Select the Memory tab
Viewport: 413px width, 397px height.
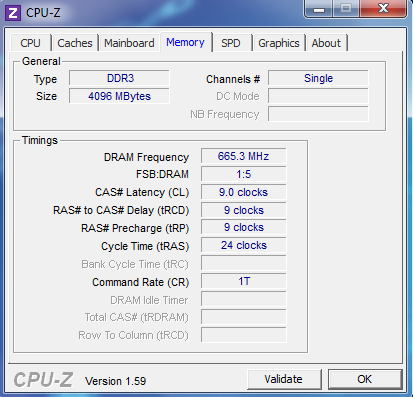[185, 42]
